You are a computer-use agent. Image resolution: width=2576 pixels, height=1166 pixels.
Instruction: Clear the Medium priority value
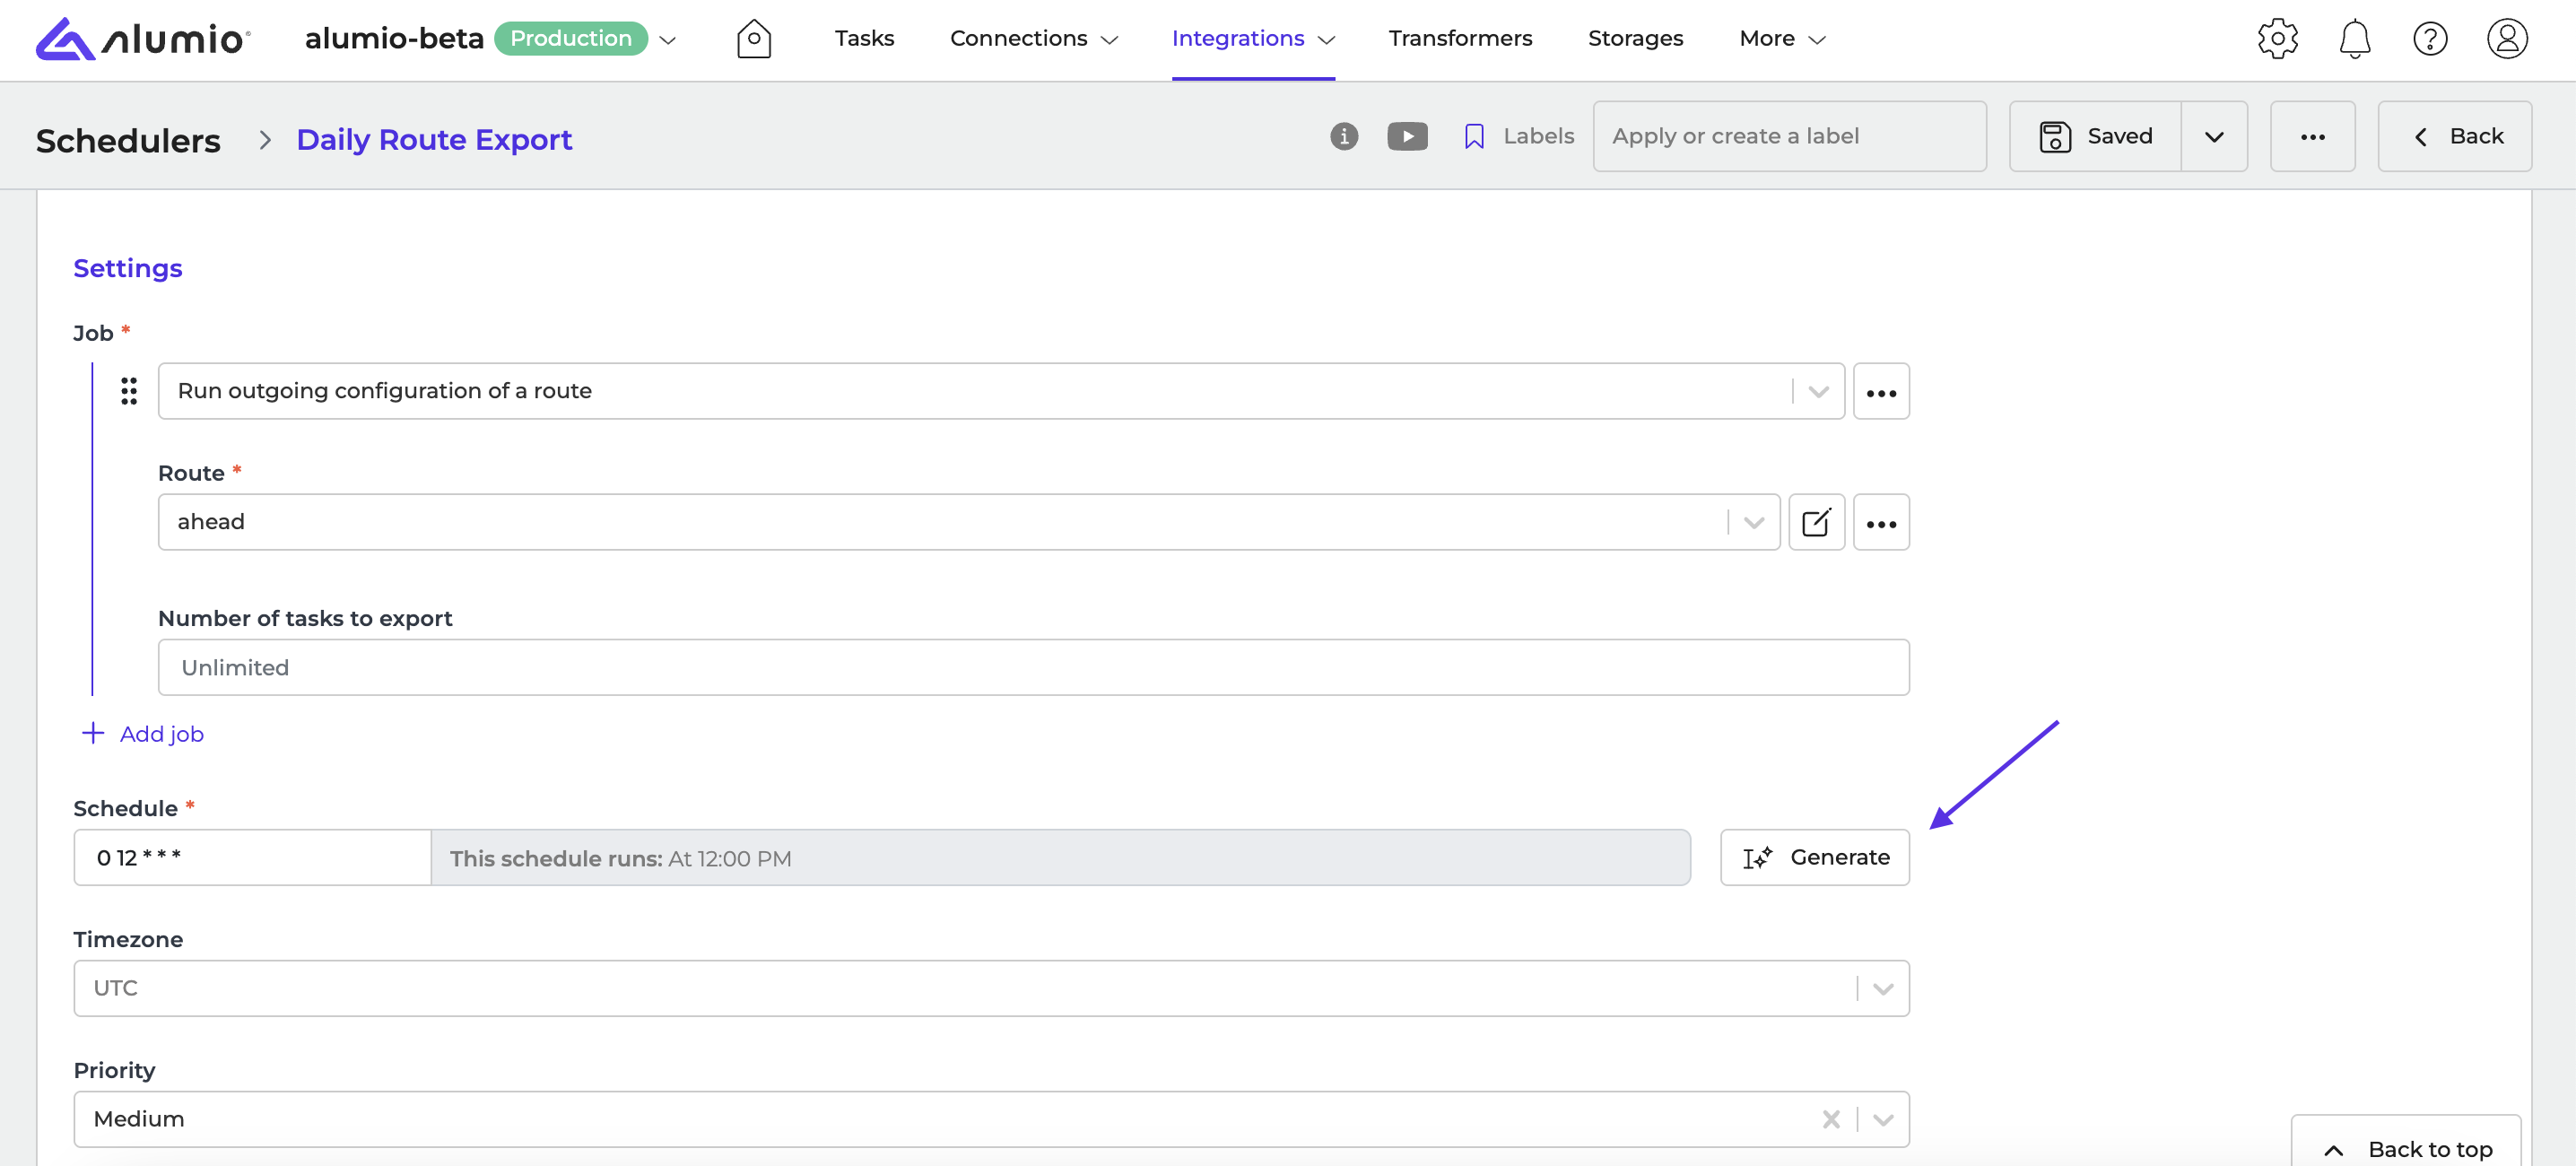coord(1830,1119)
